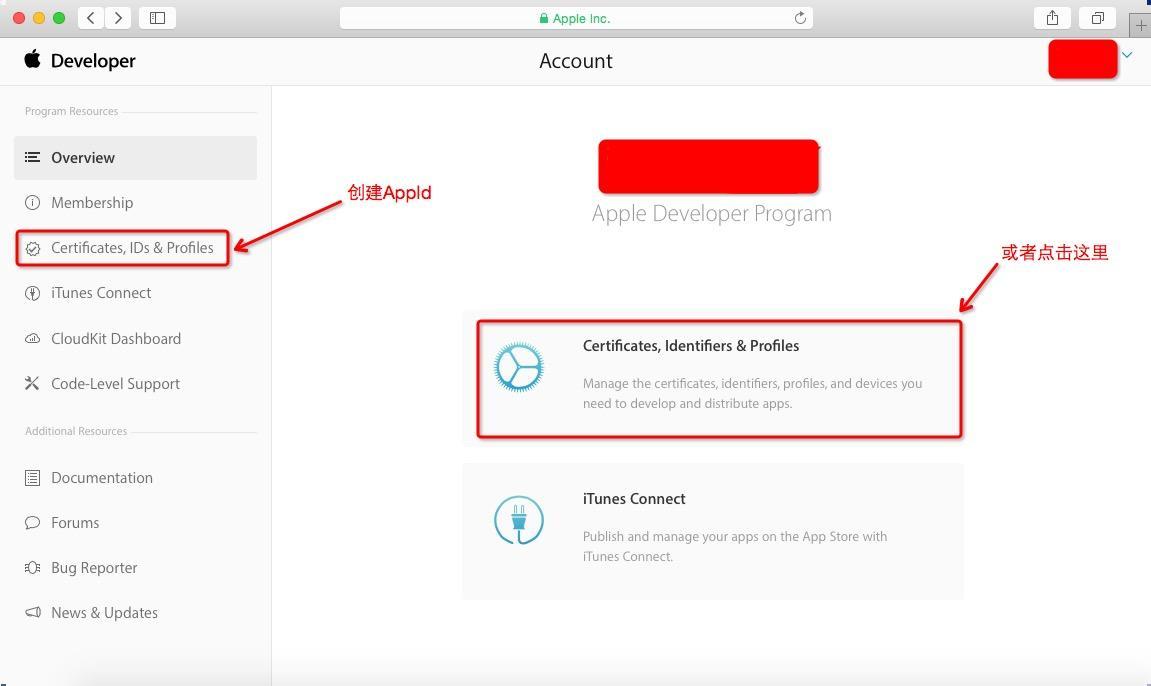
Task: Click 'Publish and manage your apps' description
Action: (735, 547)
